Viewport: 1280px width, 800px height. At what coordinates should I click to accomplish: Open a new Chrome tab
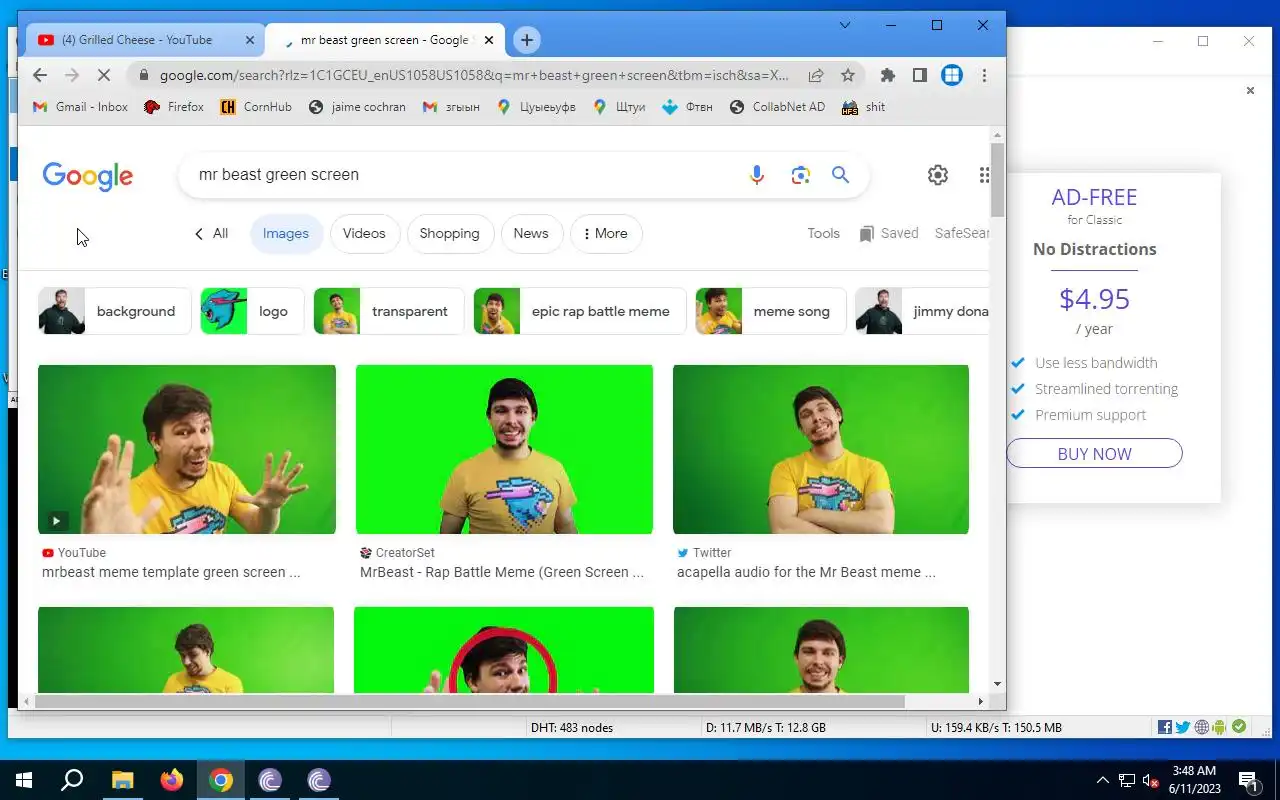[527, 40]
